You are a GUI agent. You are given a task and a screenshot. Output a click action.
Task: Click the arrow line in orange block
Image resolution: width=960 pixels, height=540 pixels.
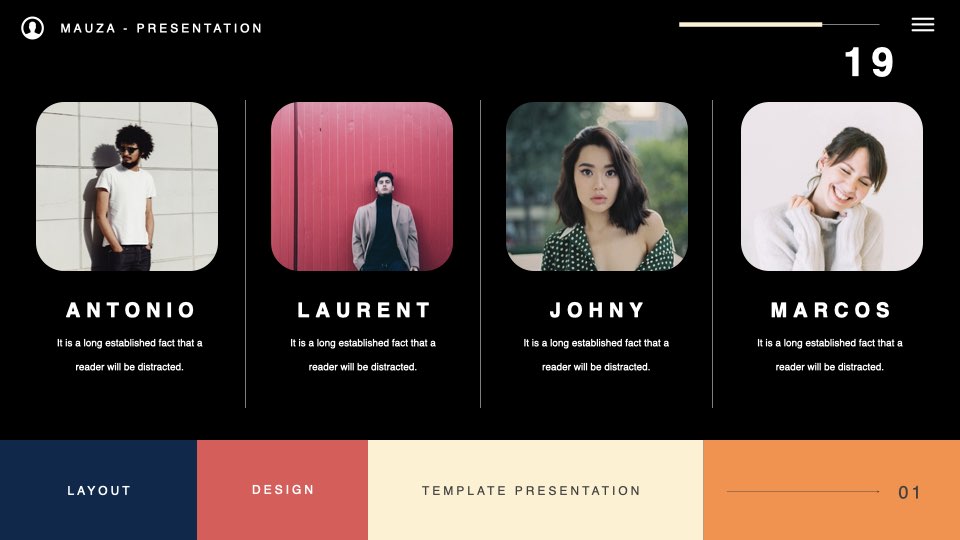803,491
